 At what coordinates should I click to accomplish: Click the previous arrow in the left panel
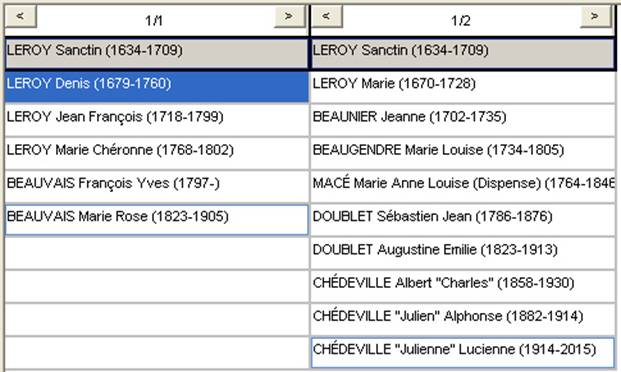coord(21,17)
